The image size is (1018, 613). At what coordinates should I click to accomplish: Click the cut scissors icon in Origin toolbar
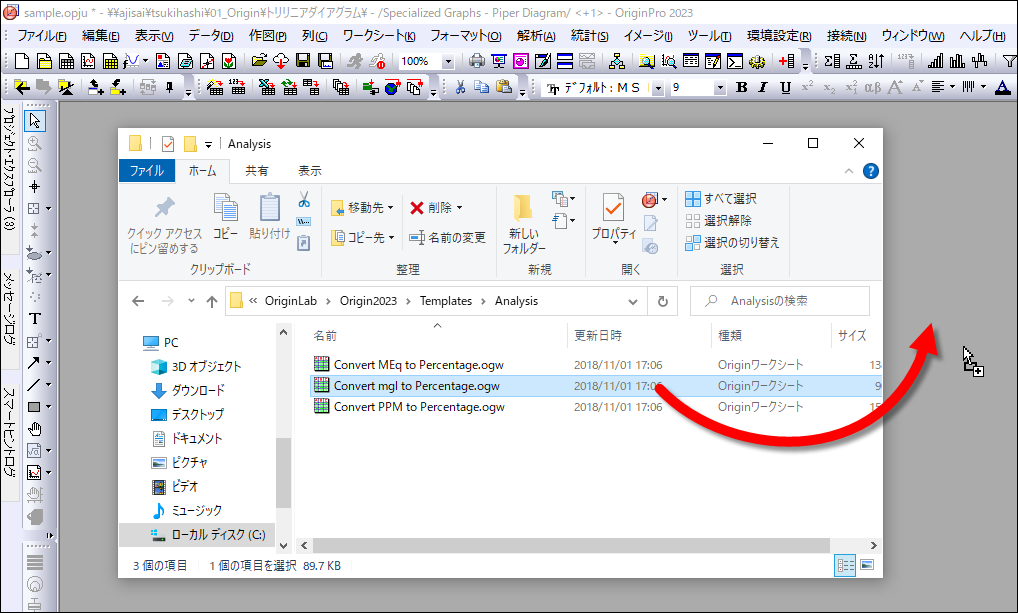[x=460, y=87]
